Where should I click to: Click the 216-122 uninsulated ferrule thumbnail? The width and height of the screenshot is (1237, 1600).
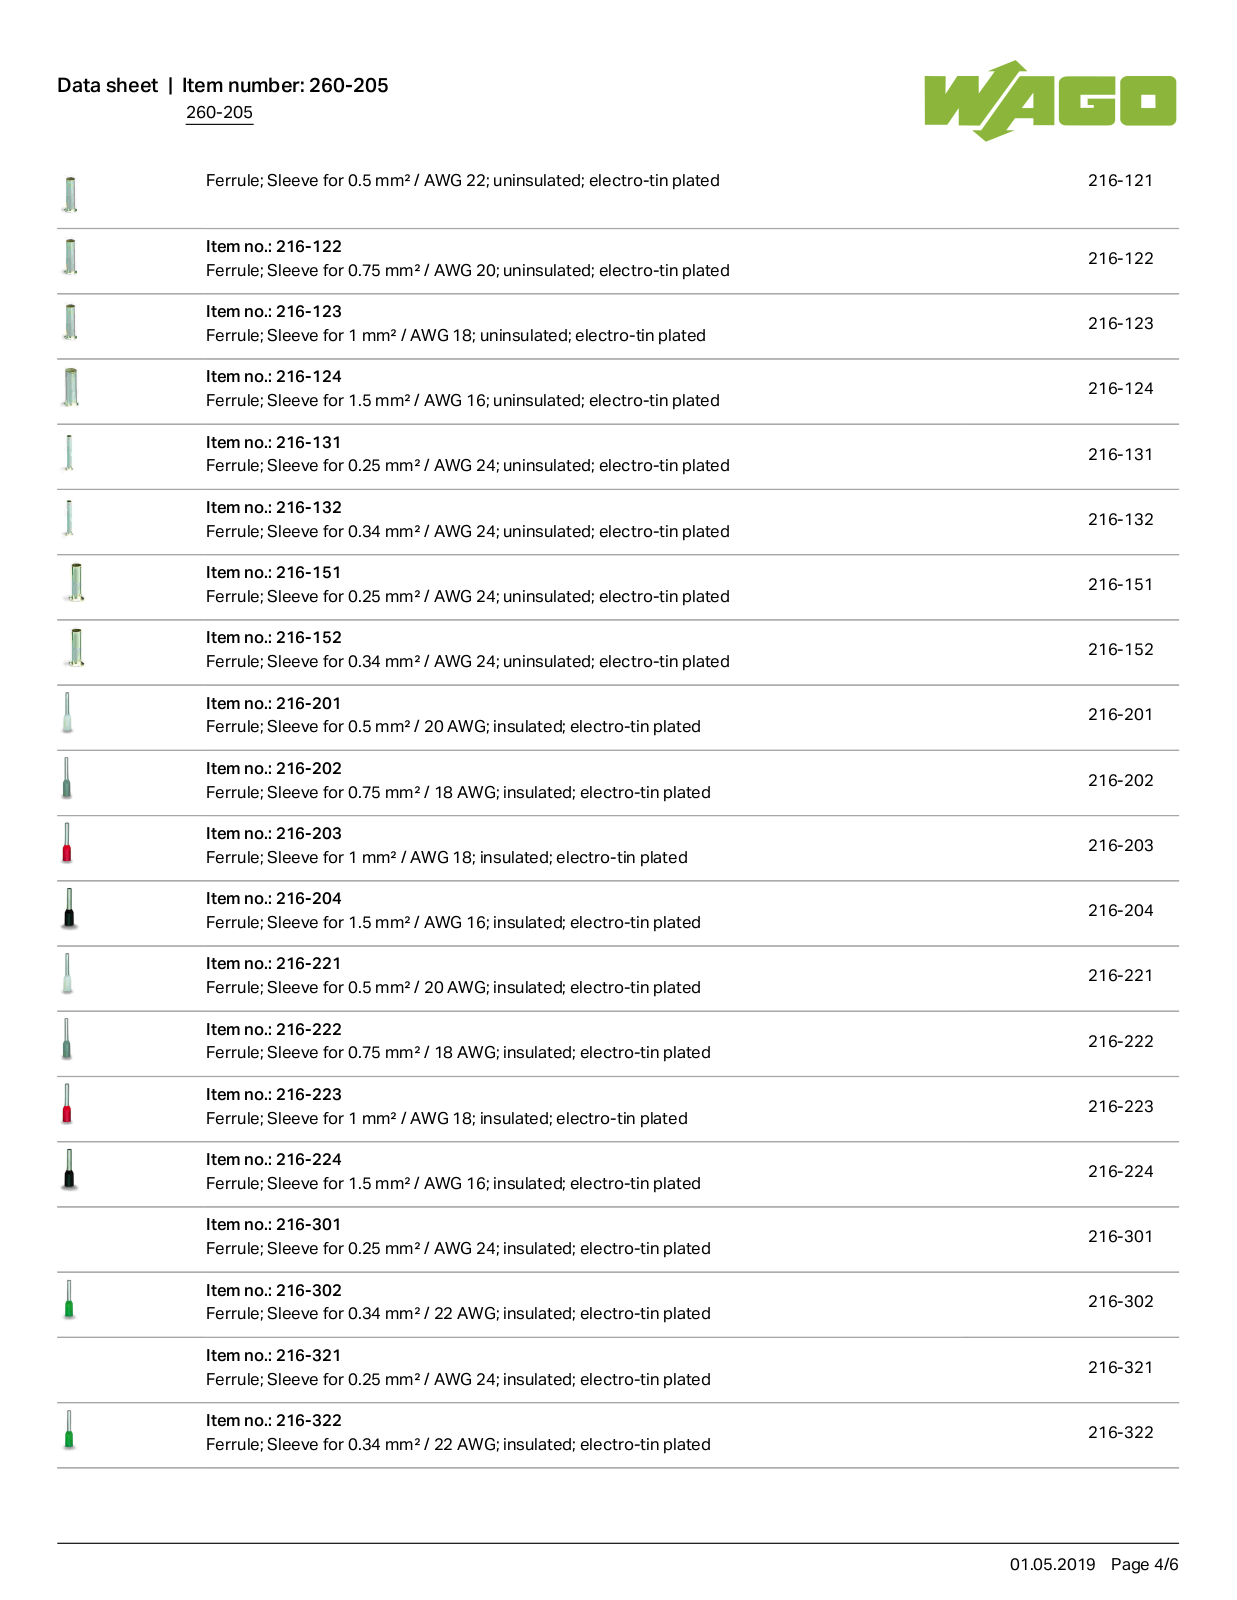click(70, 257)
